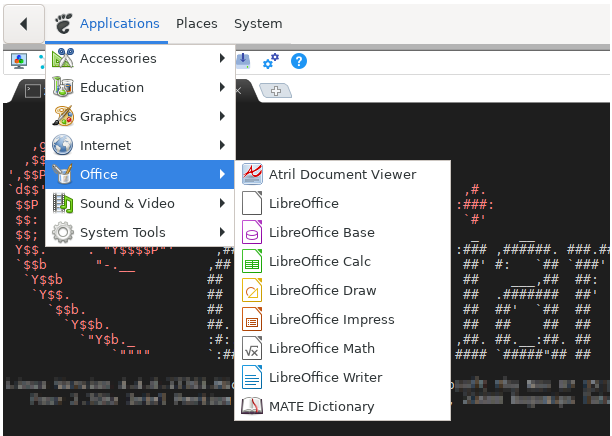The height and width of the screenshot is (436, 612).
Task: Expand the Education submenu arrow
Action: pos(222,87)
